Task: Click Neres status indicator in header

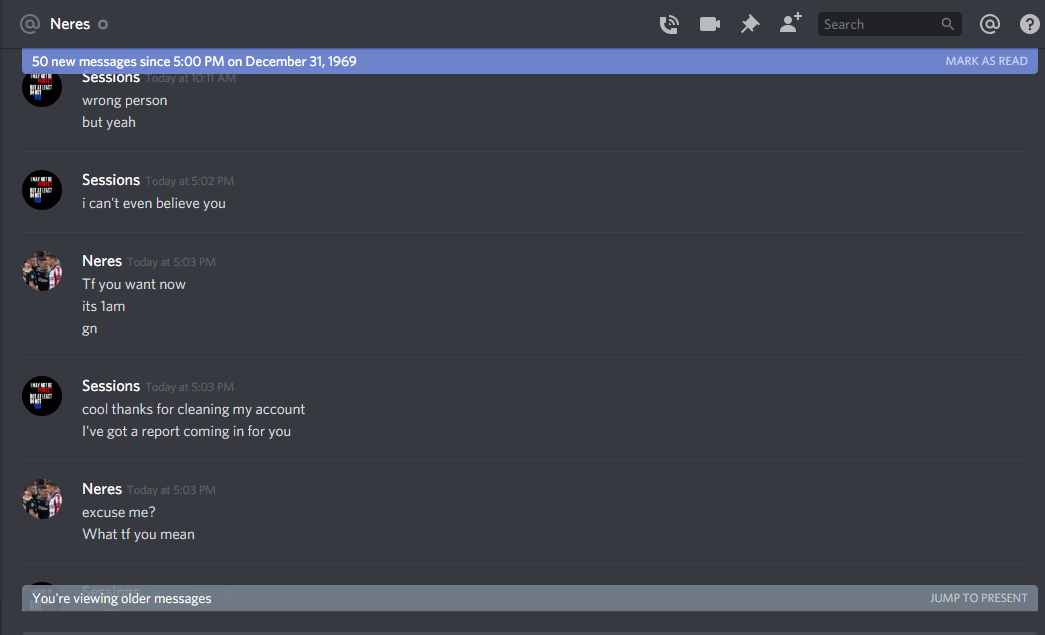Action: (x=103, y=25)
